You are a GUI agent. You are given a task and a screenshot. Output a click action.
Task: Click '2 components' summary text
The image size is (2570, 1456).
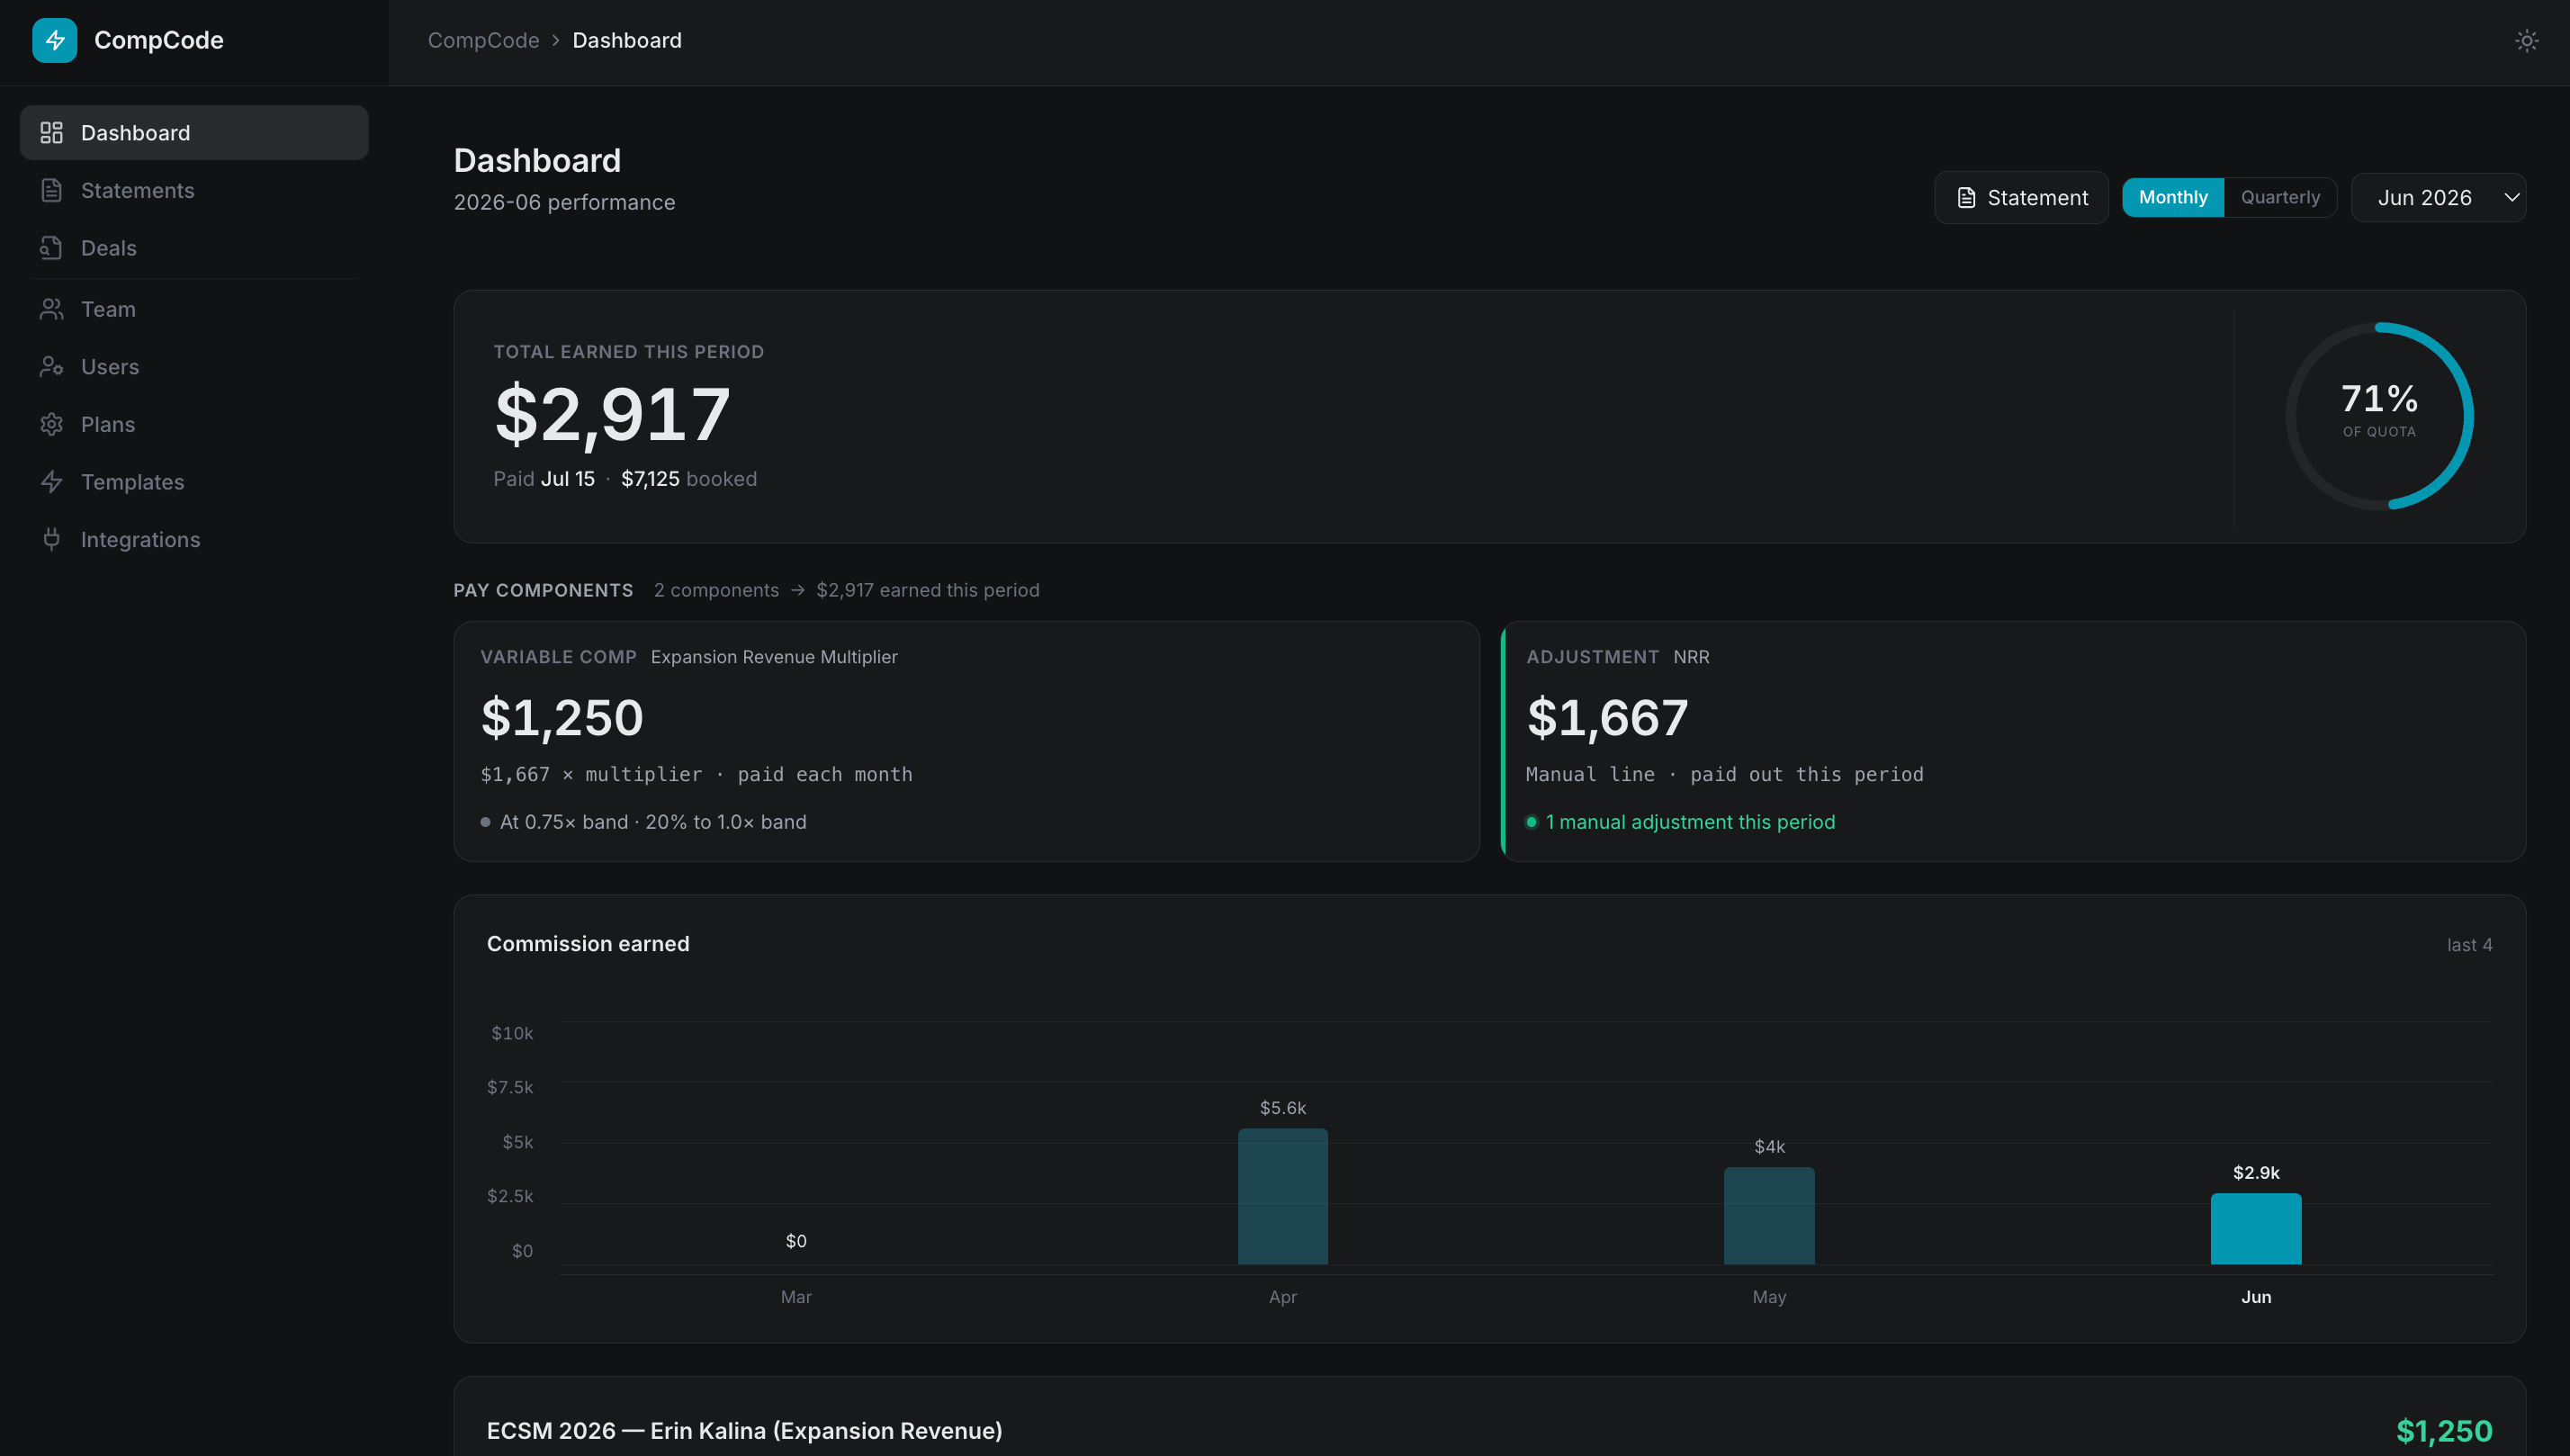point(716,590)
